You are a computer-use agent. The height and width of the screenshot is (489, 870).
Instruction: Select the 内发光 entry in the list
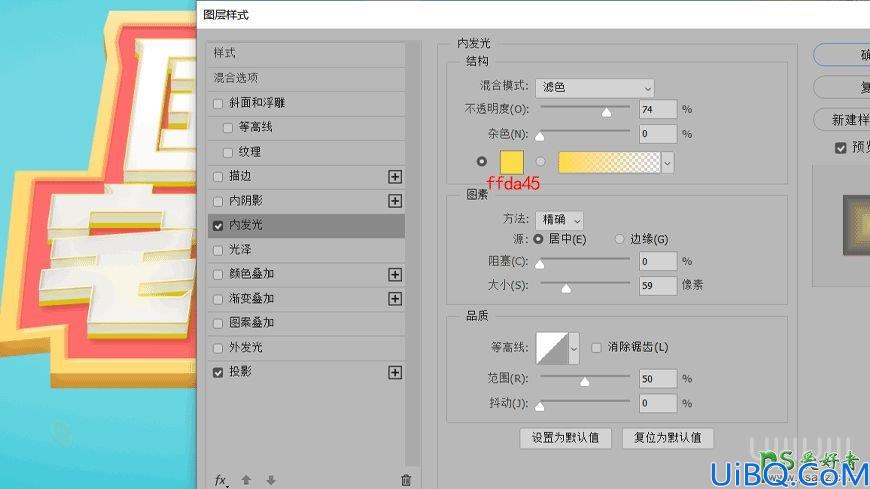coord(306,225)
